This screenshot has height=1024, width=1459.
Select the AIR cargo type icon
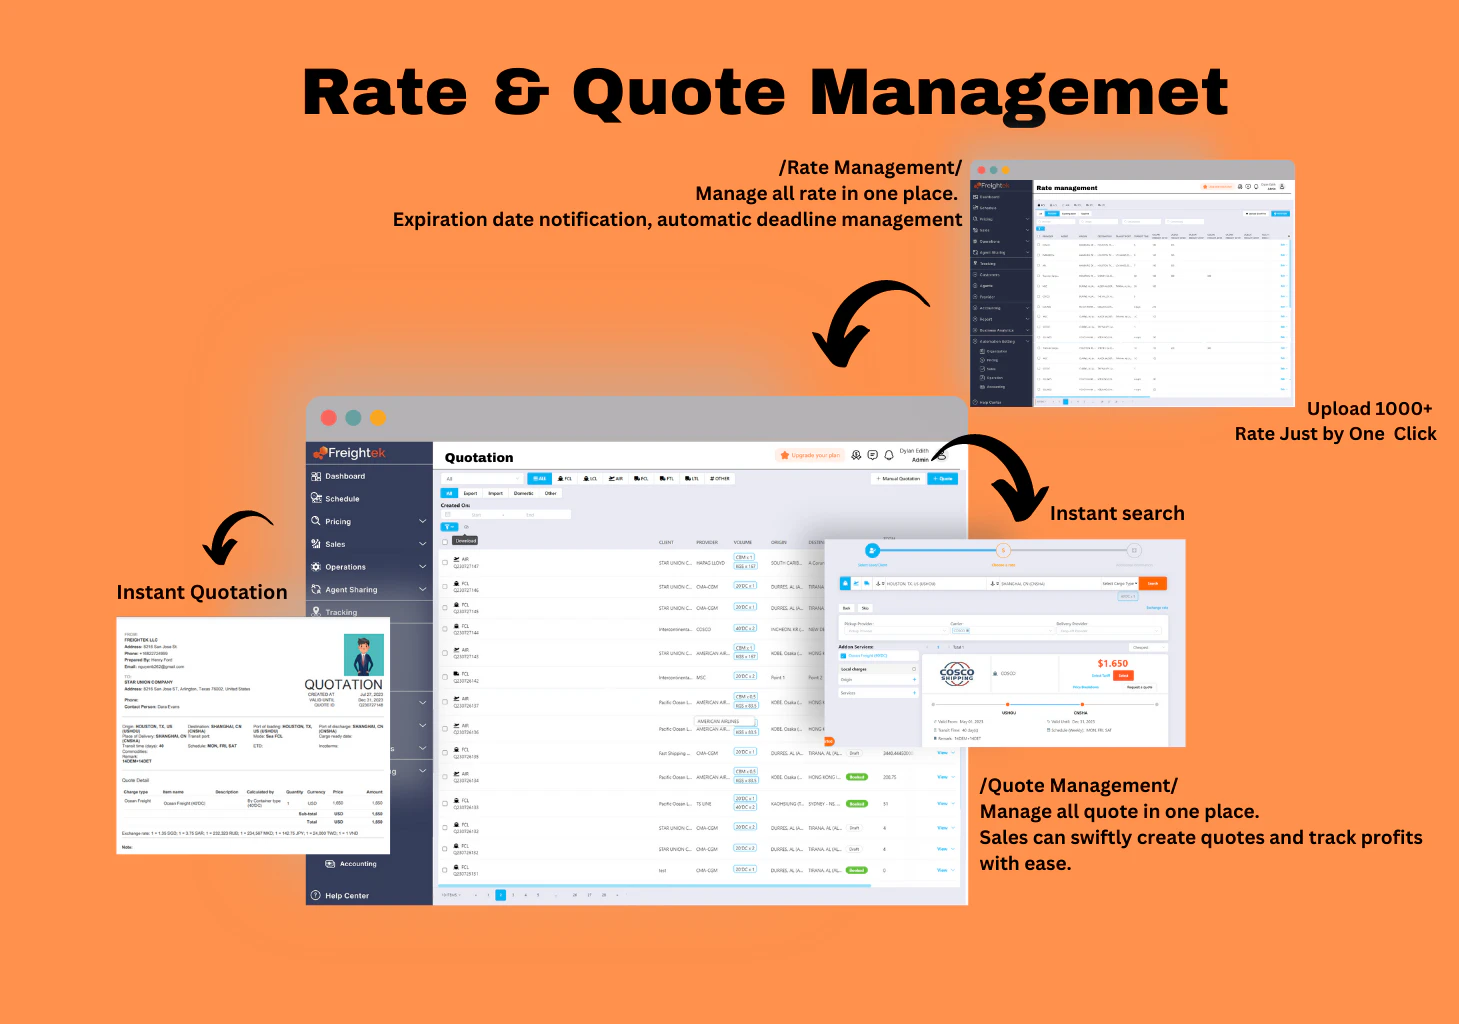(x=616, y=479)
